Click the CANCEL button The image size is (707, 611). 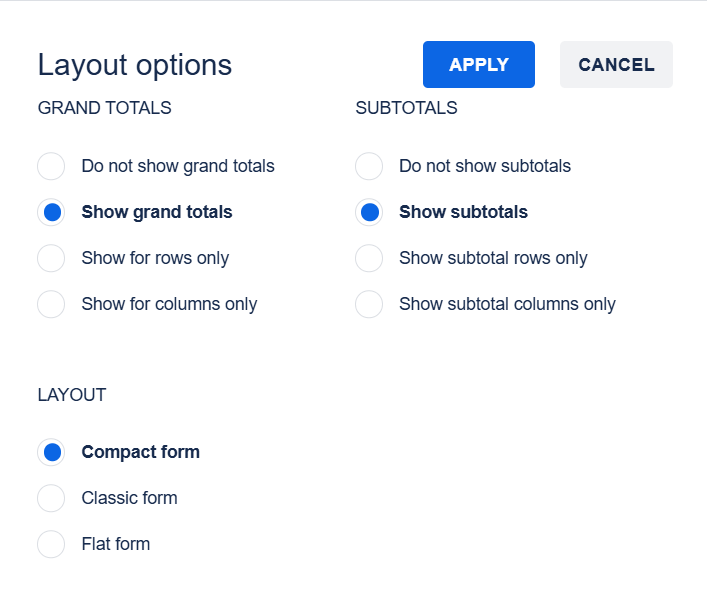[616, 65]
